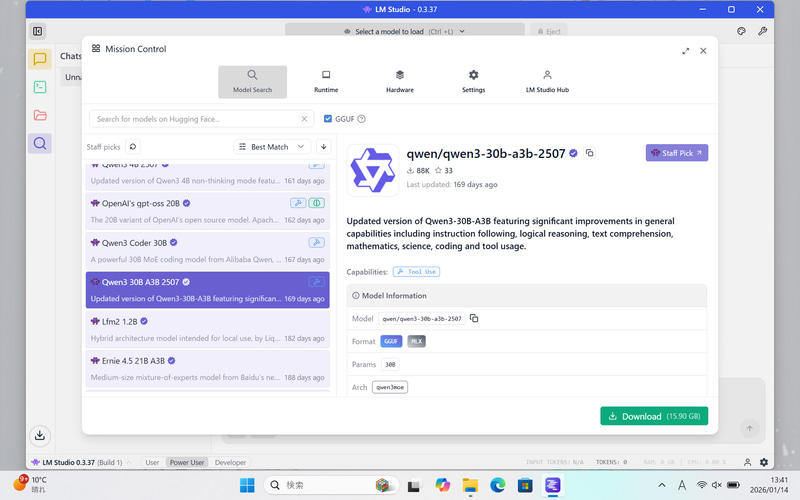Image resolution: width=800 pixels, height=500 pixels.
Task: Switch to Developer mode
Action: (x=230, y=462)
